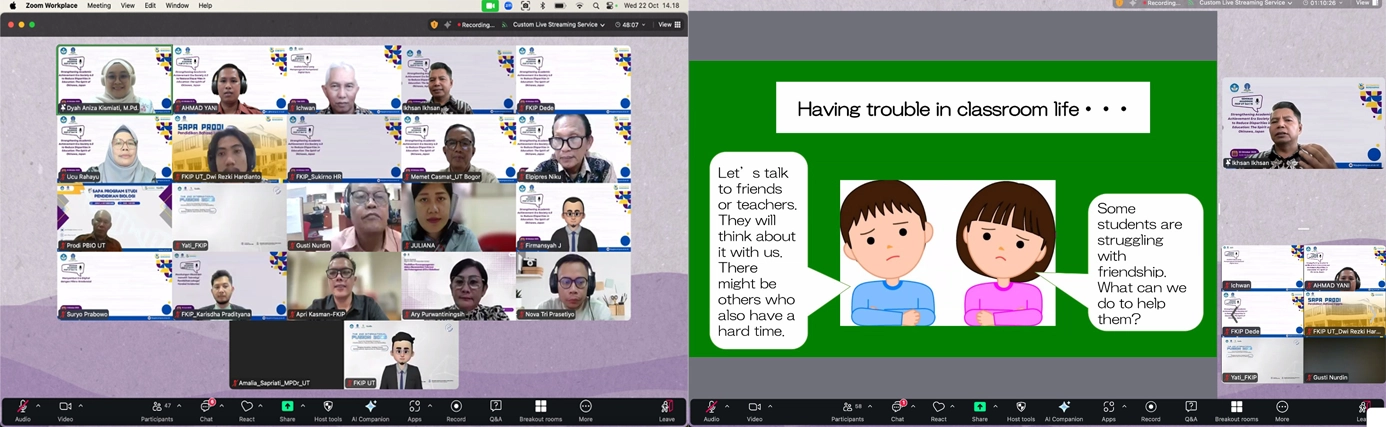The image size is (1386, 427).
Task: Open Breakout rooms in the left Zoom window
Action: click(541, 410)
